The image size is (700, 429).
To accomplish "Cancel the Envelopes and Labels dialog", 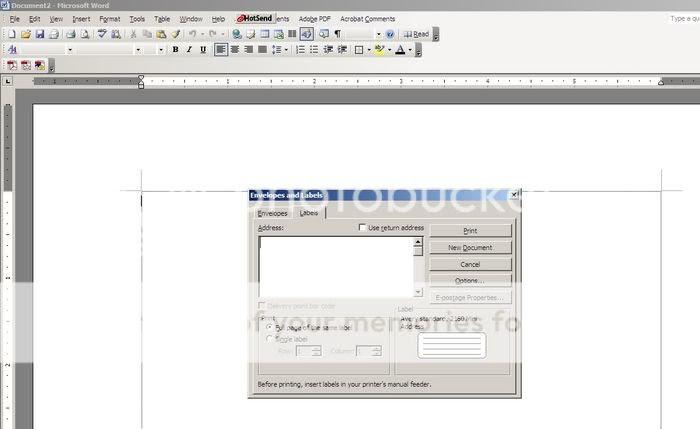I will [470, 264].
